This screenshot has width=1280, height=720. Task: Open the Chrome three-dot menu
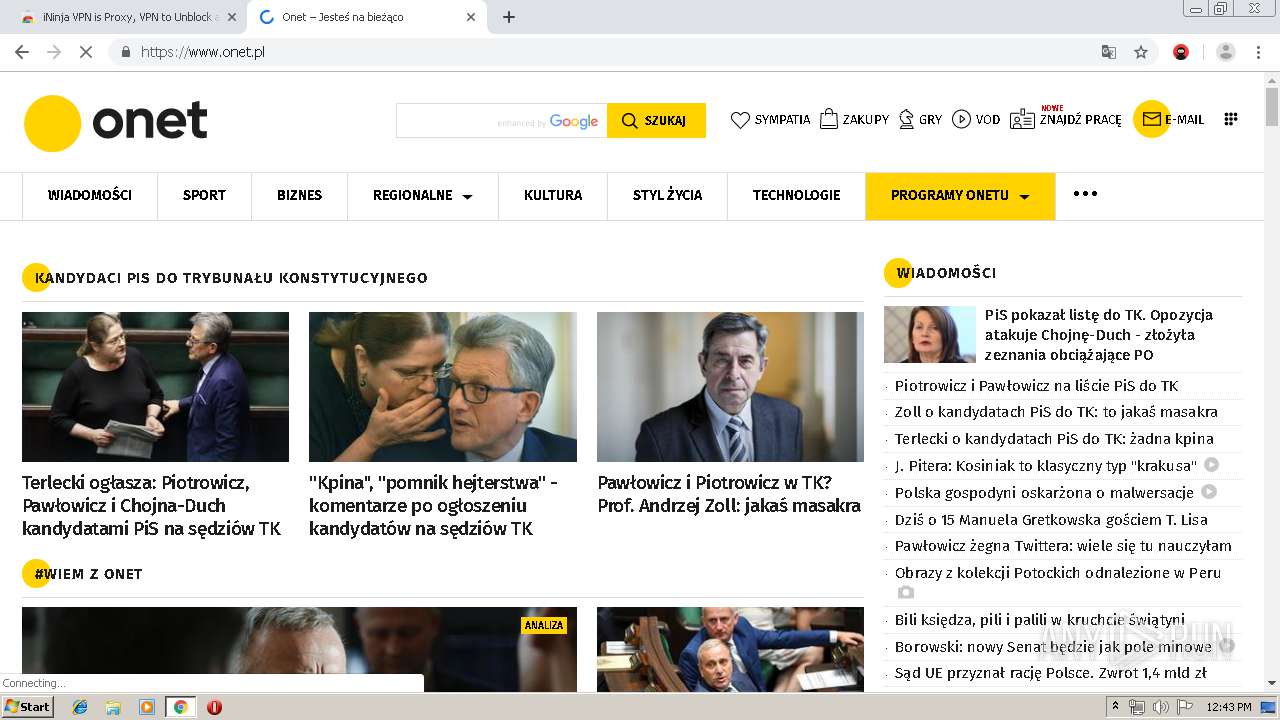[x=1259, y=52]
